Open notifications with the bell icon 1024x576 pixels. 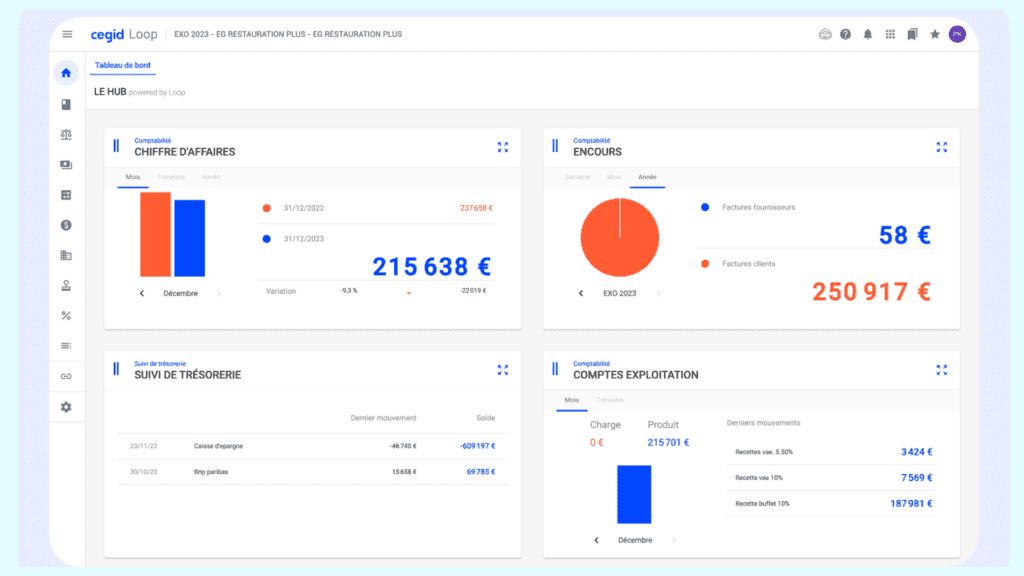(867, 34)
